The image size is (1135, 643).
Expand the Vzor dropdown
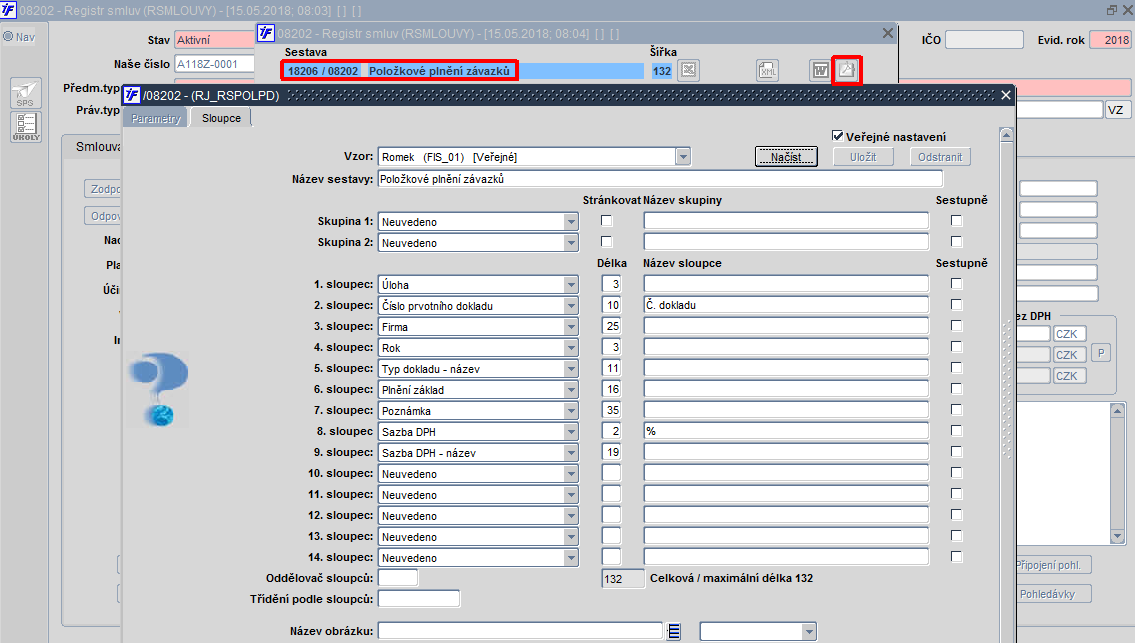point(683,156)
